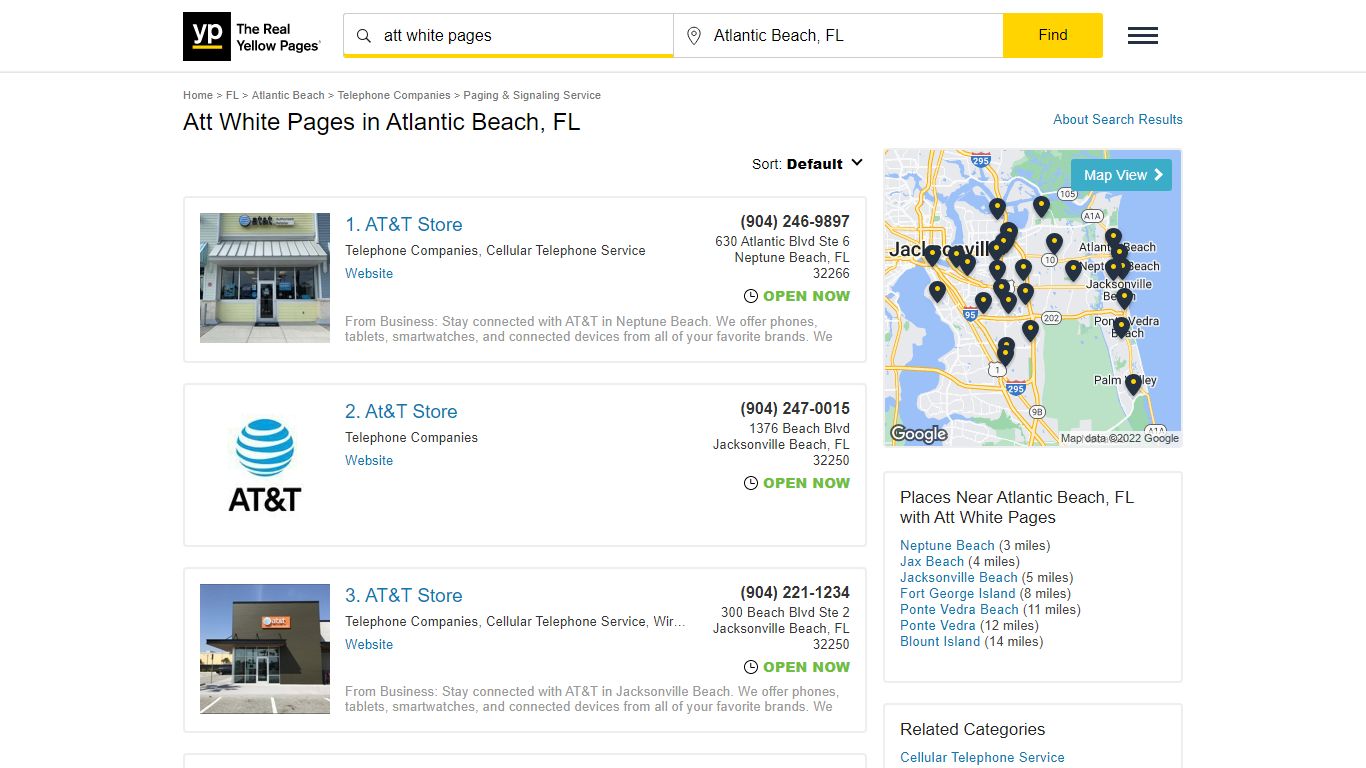Open Jacksonville Beach nearby place link
The height and width of the screenshot is (768, 1366).
958,577
